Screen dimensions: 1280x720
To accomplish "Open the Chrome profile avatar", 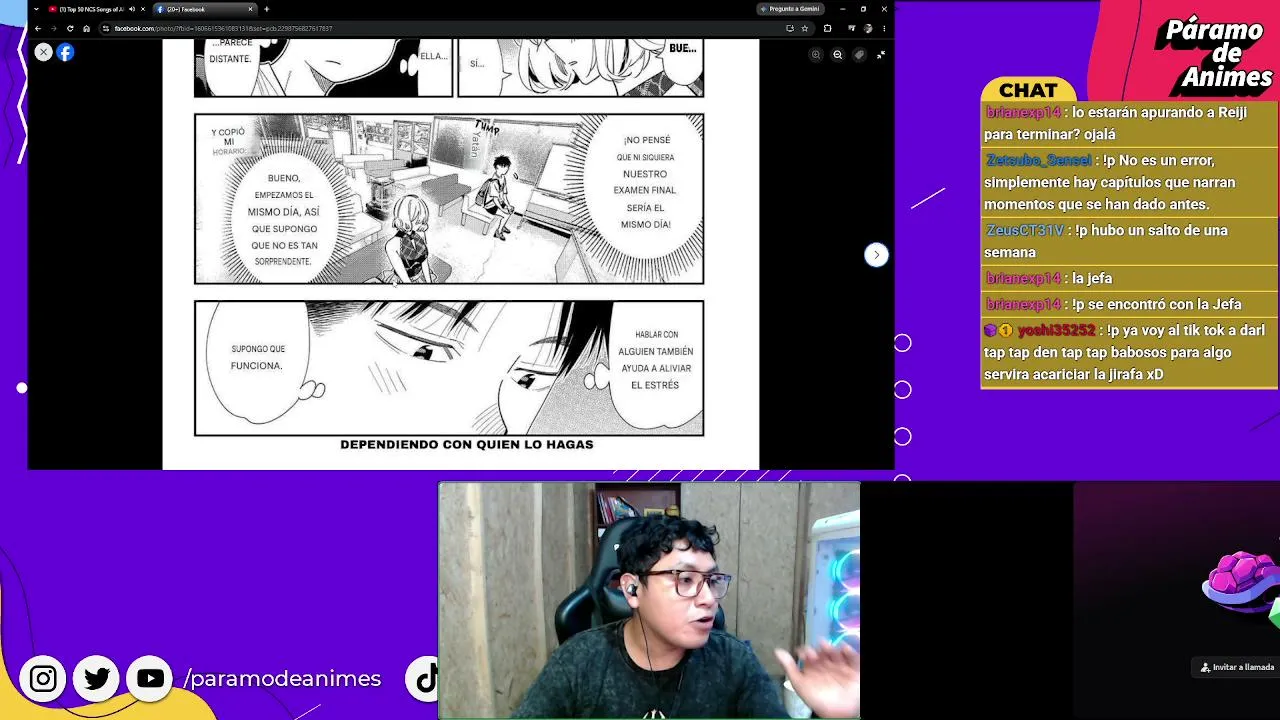I will coord(869,28).
